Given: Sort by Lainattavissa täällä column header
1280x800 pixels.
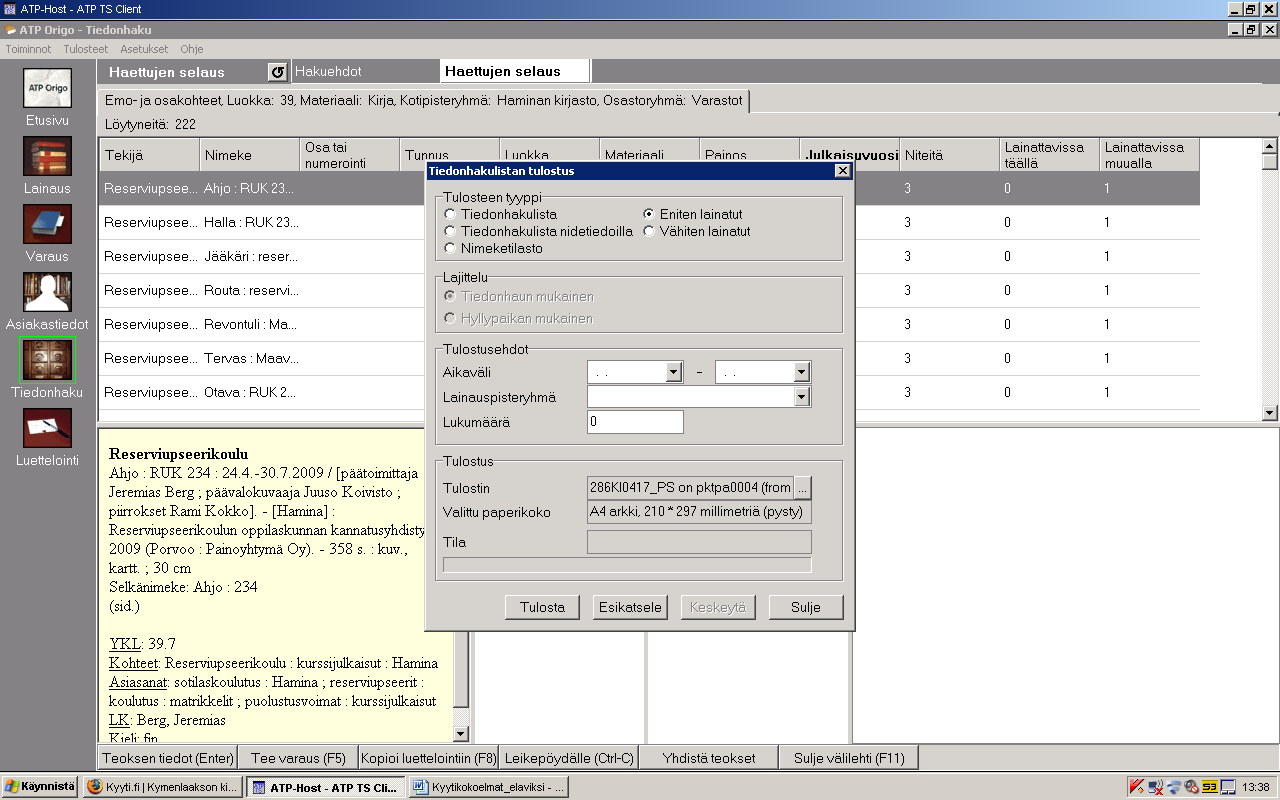Looking at the screenshot, I should pos(1049,155).
